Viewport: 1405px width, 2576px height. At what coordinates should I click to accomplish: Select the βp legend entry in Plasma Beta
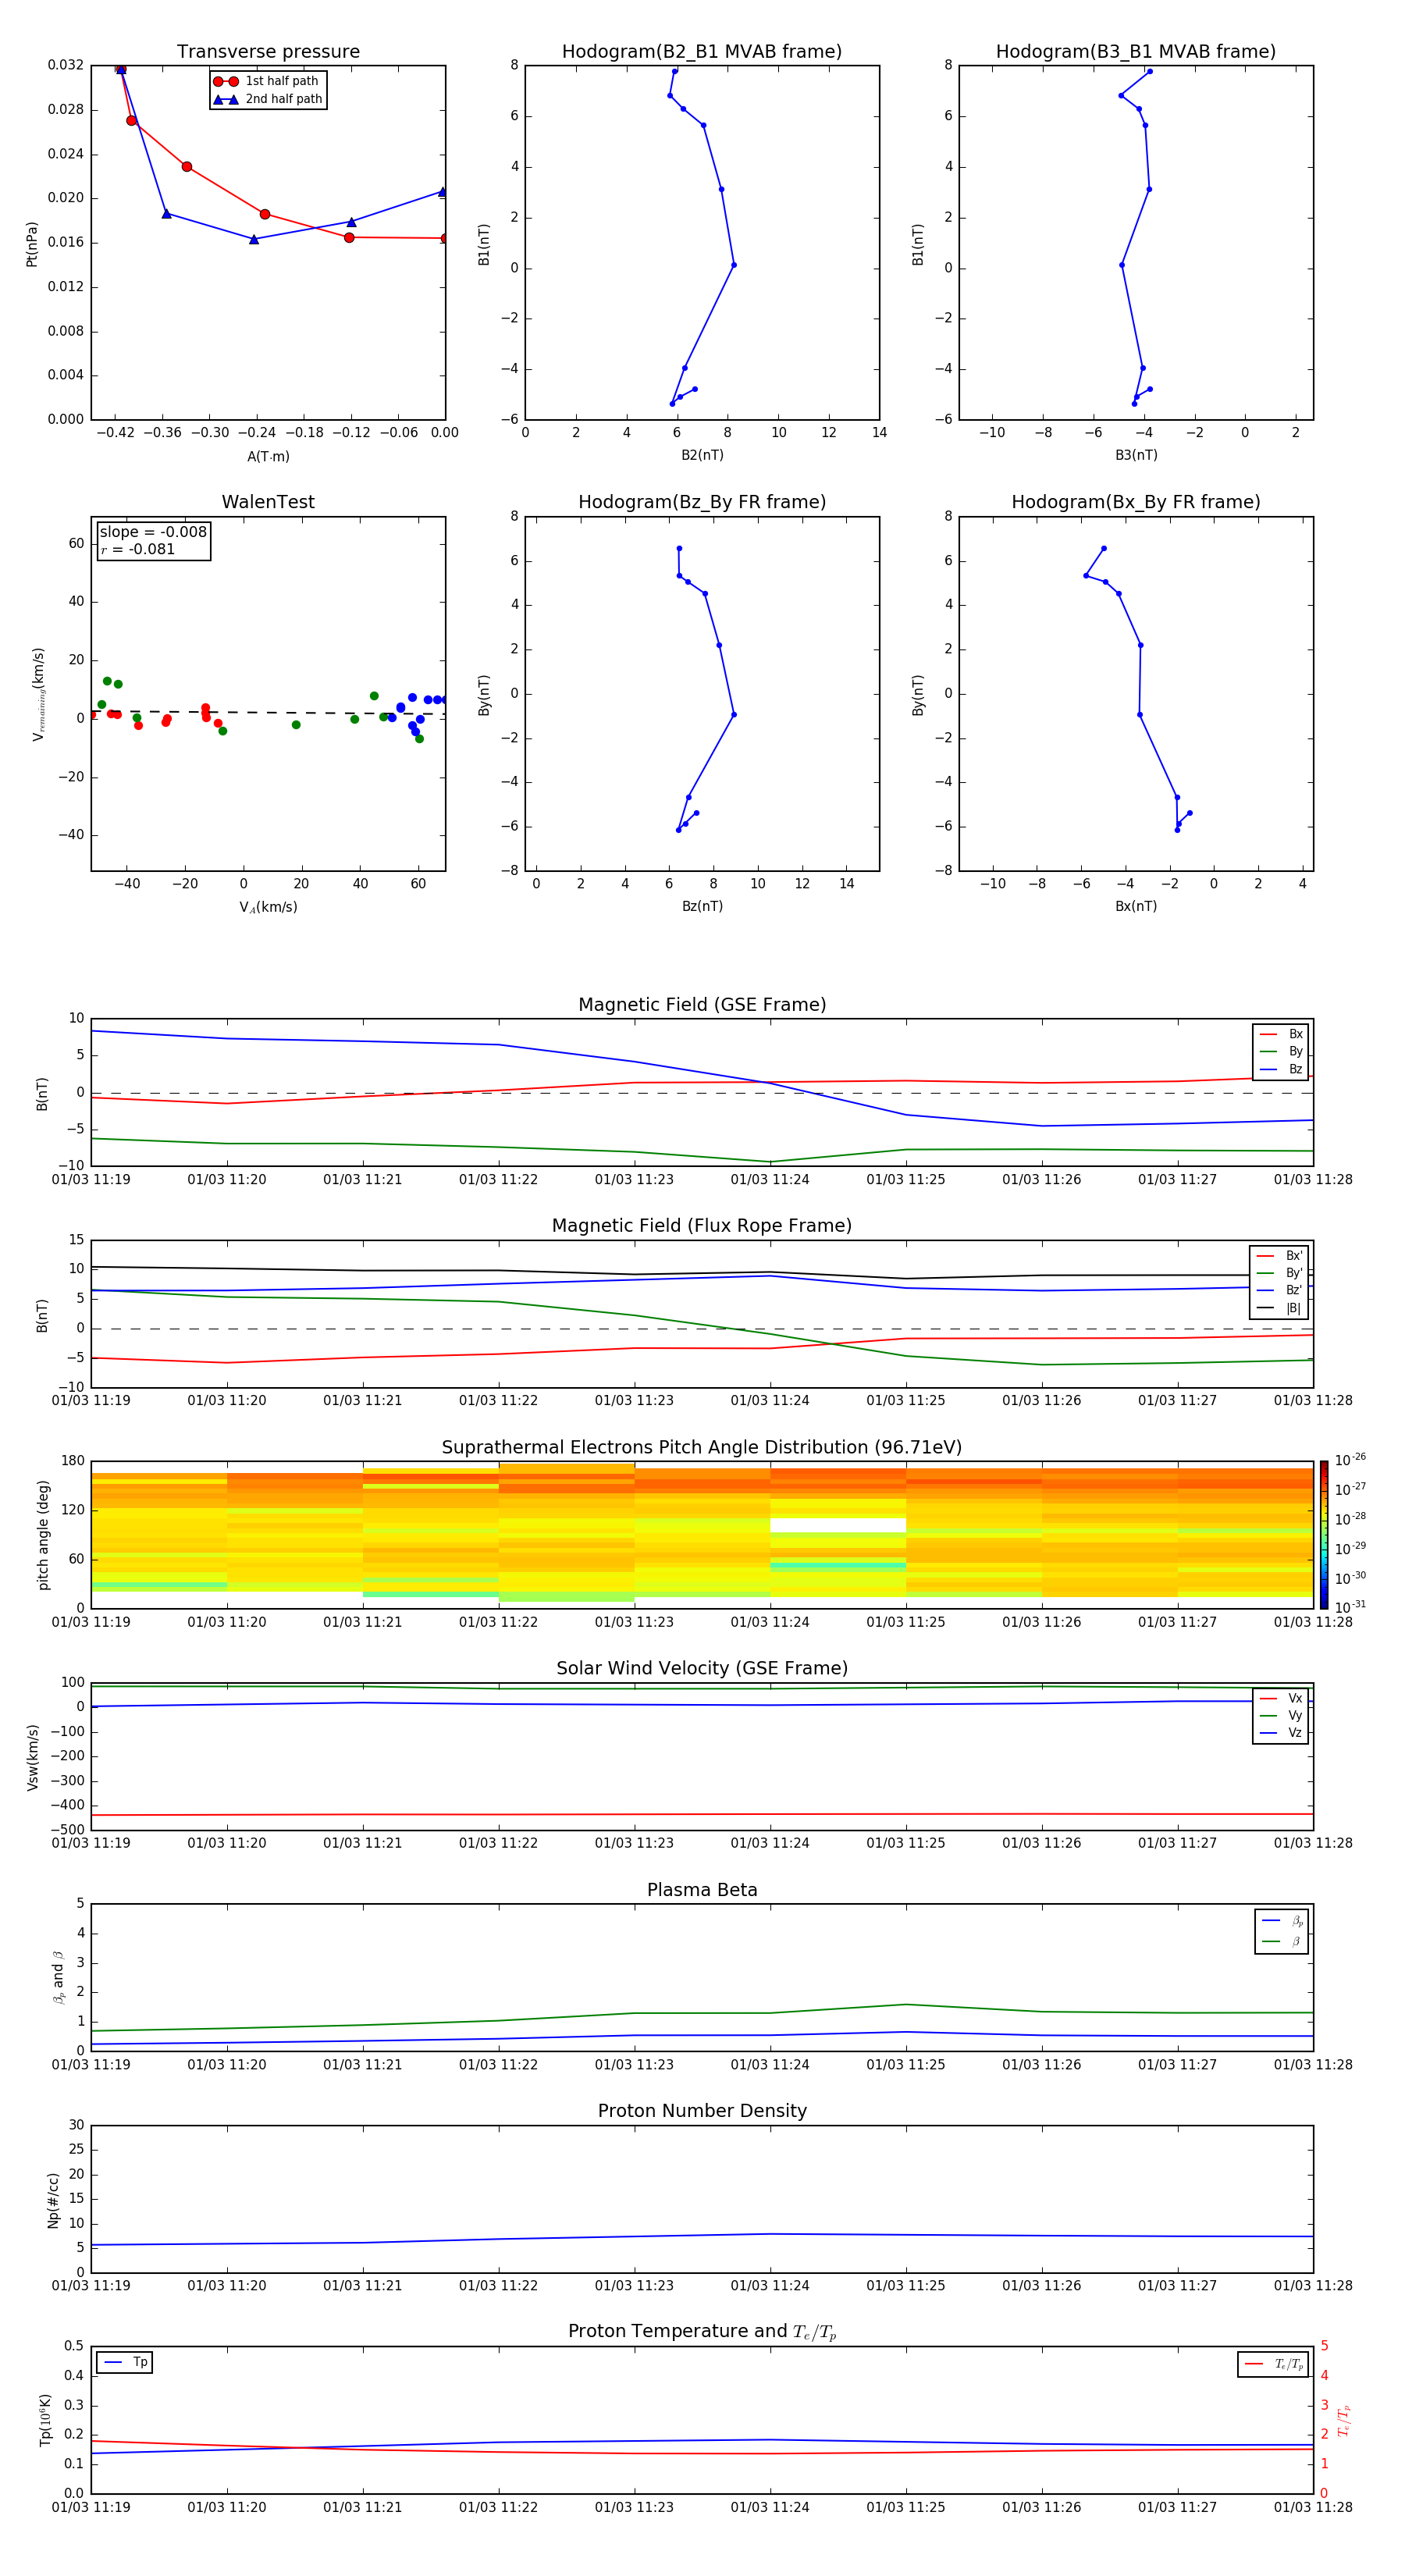coord(1282,1921)
